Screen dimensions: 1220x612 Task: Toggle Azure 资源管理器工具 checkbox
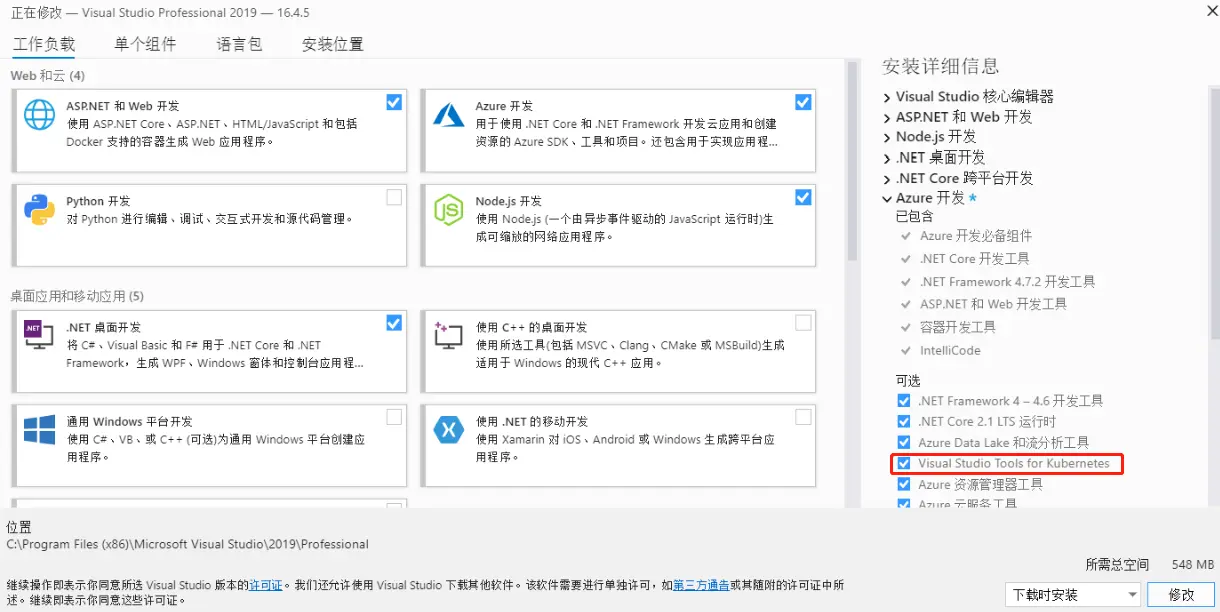pyautogui.click(x=904, y=484)
